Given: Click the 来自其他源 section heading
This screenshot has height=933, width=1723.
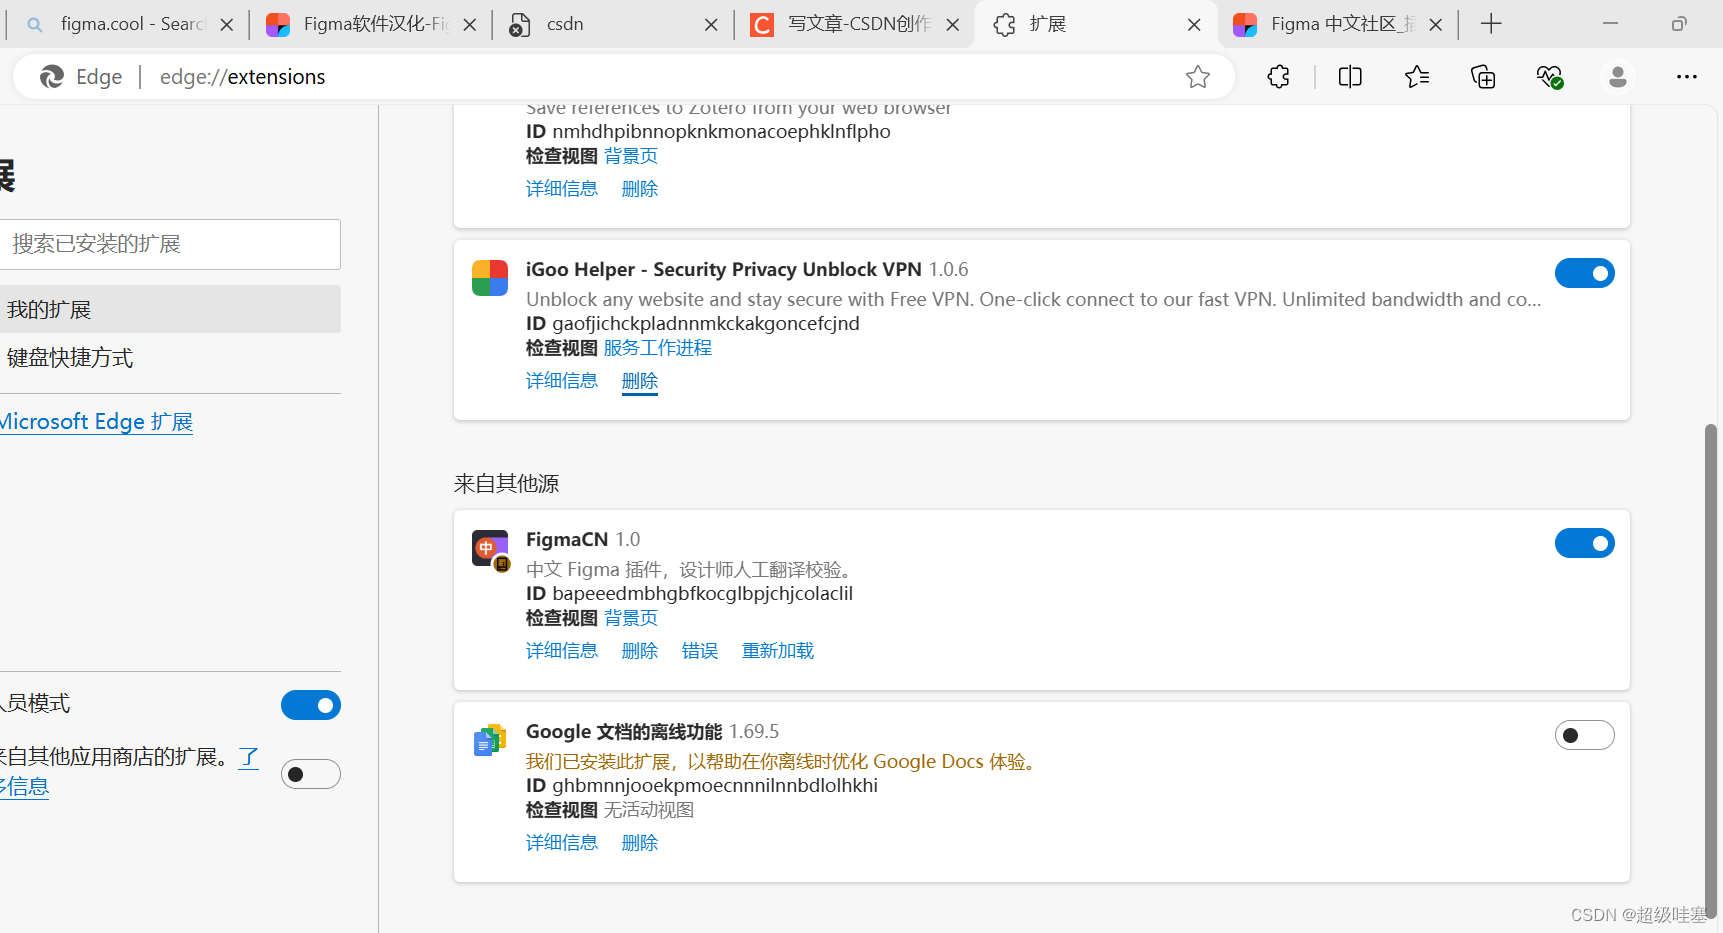Looking at the screenshot, I should pos(506,484).
